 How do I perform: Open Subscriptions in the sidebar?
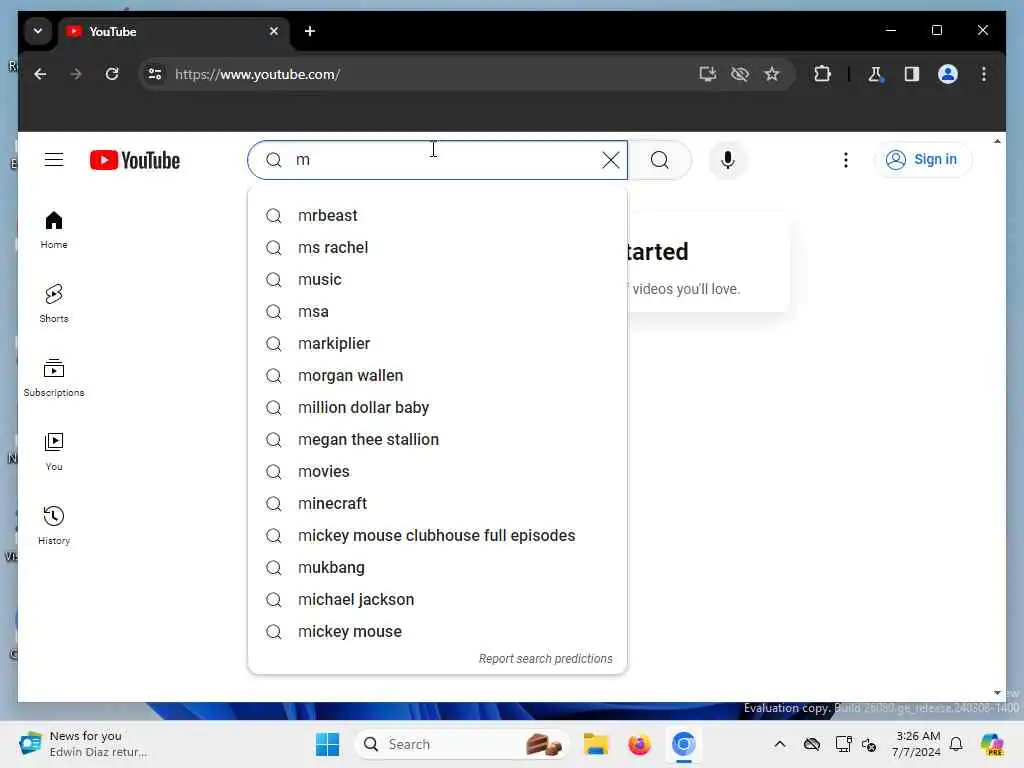click(x=54, y=377)
